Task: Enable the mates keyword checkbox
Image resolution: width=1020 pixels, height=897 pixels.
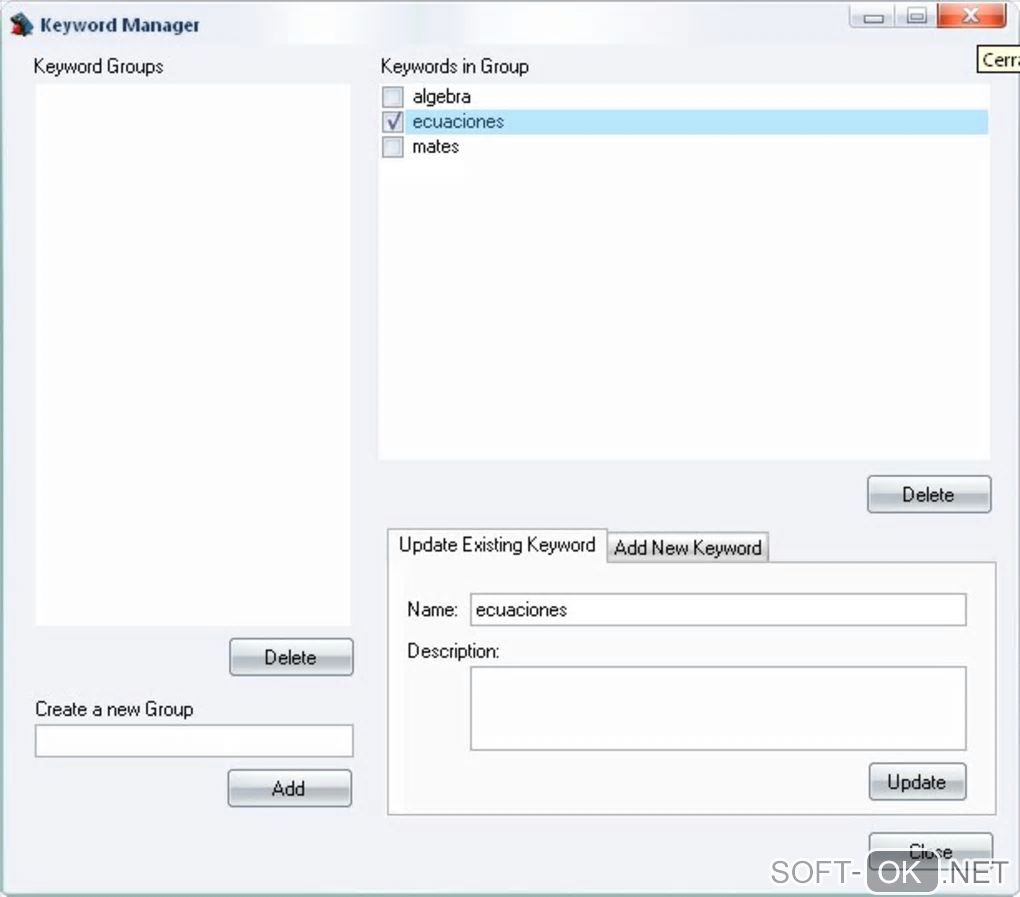Action: (x=393, y=147)
